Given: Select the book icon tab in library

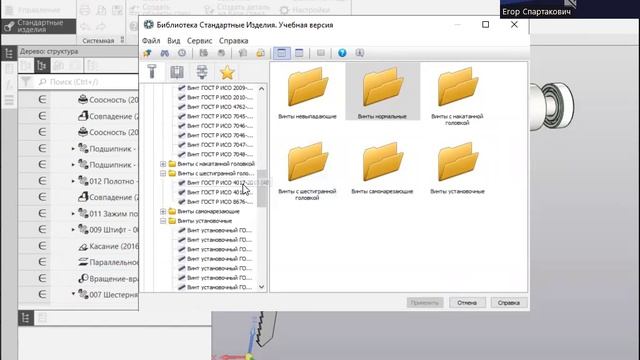Looking at the screenshot, I should click(x=177, y=72).
